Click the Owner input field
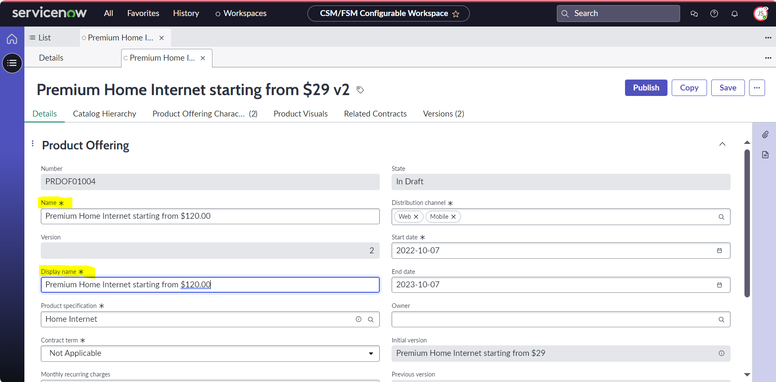Image resolution: width=776 pixels, height=382 pixels. click(561, 319)
